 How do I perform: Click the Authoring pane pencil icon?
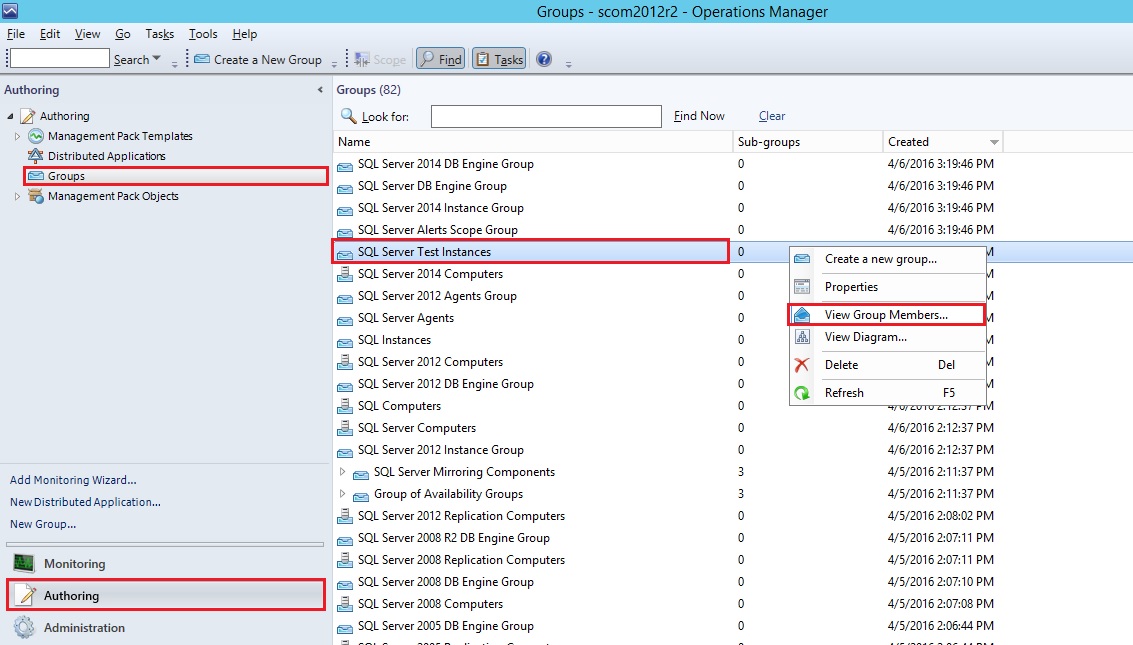[26, 595]
